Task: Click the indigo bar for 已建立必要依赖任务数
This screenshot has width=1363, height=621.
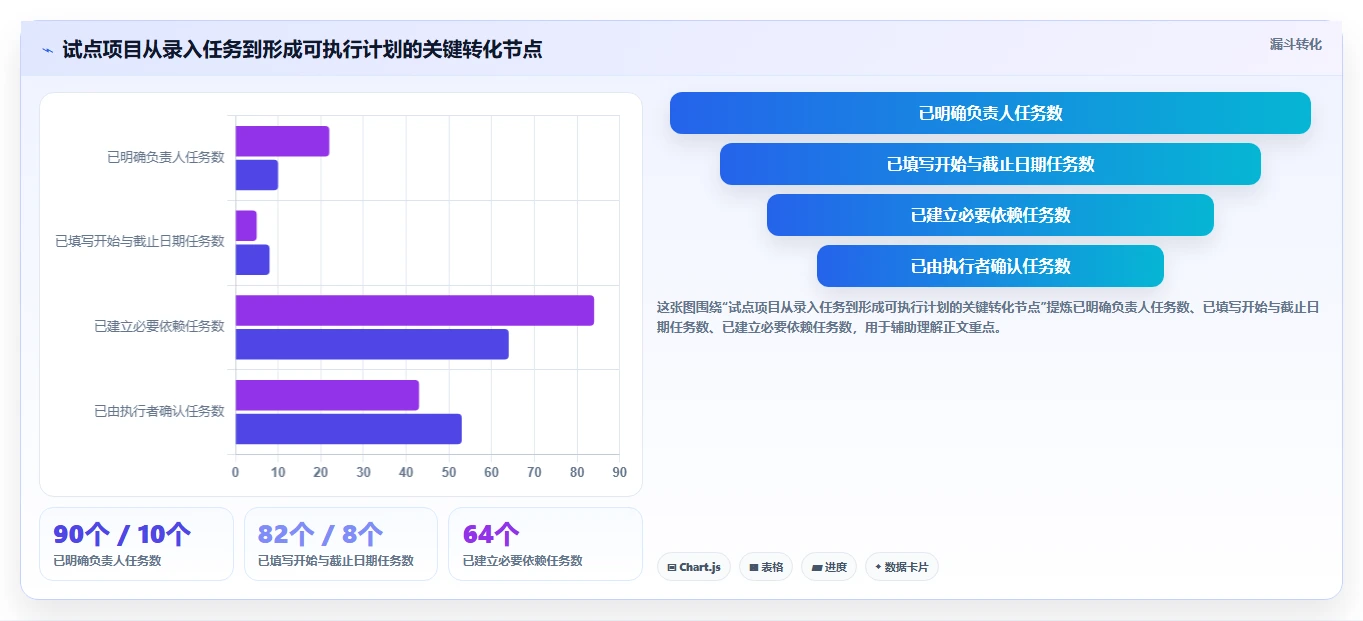Action: 372,344
